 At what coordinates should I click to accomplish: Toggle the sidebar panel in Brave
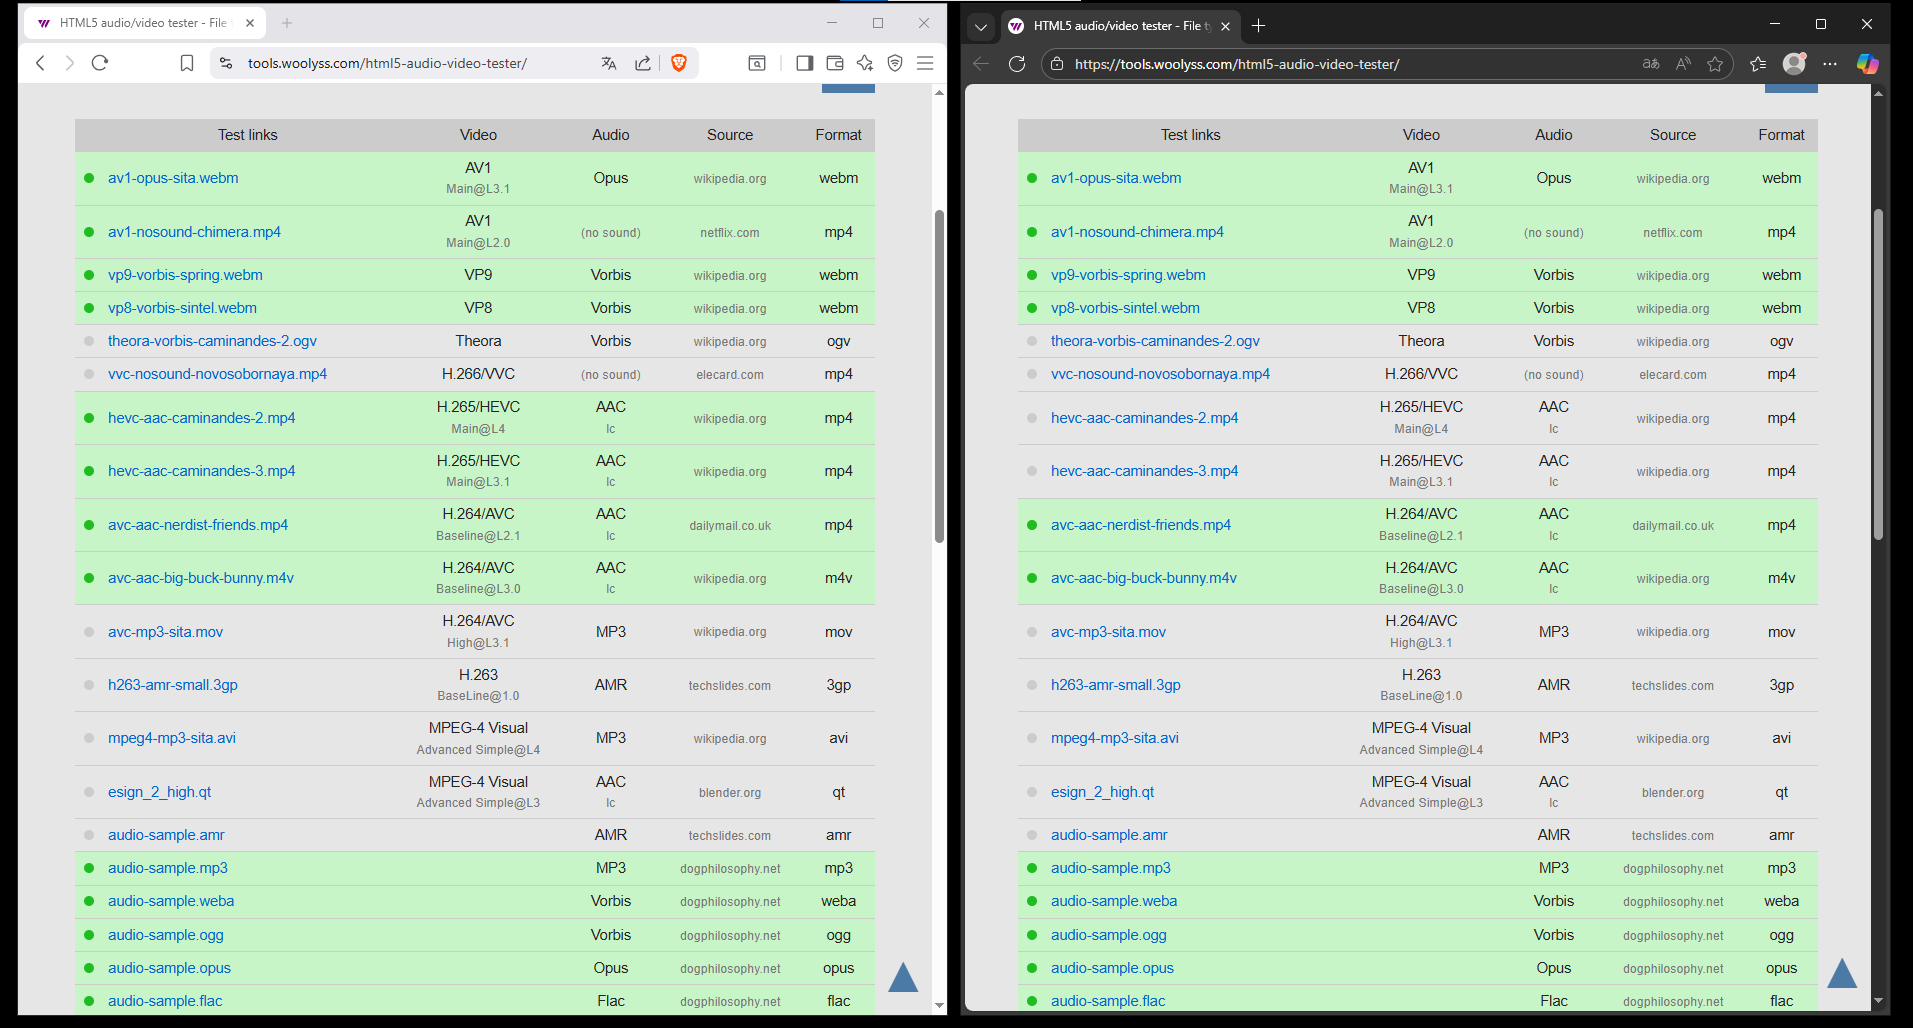point(804,63)
